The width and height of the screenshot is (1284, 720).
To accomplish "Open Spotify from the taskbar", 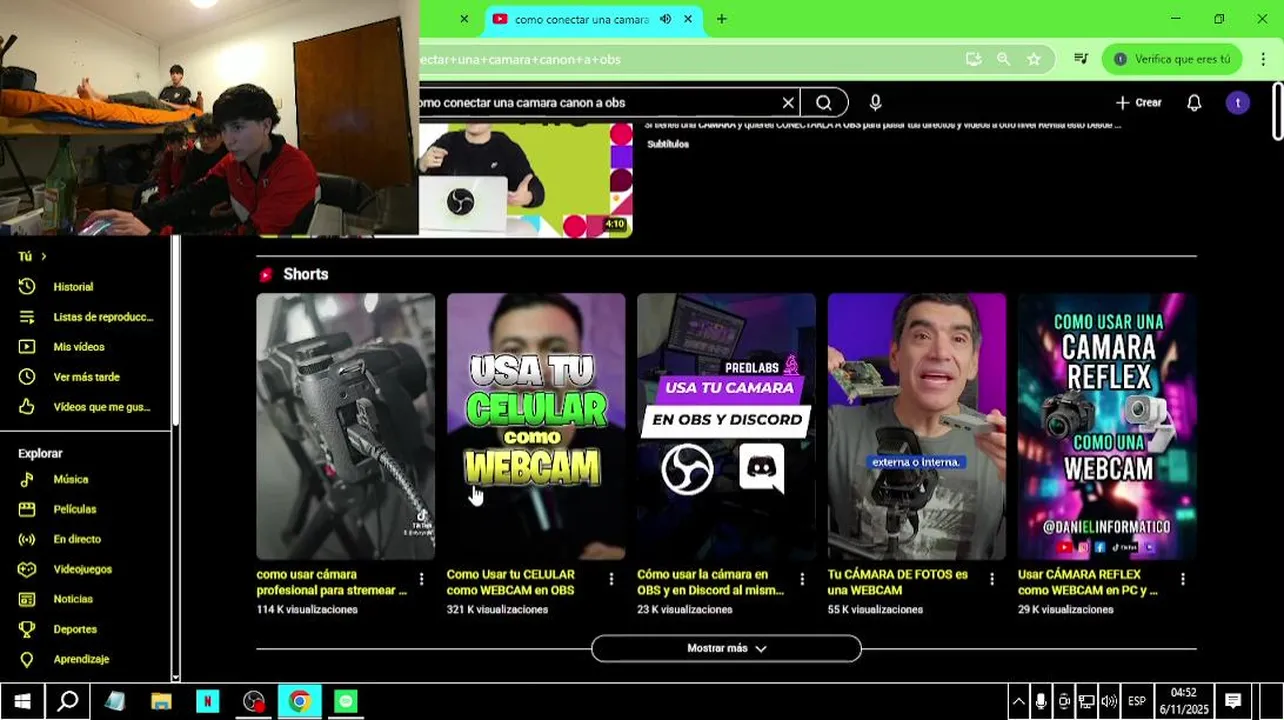I will click(345, 701).
